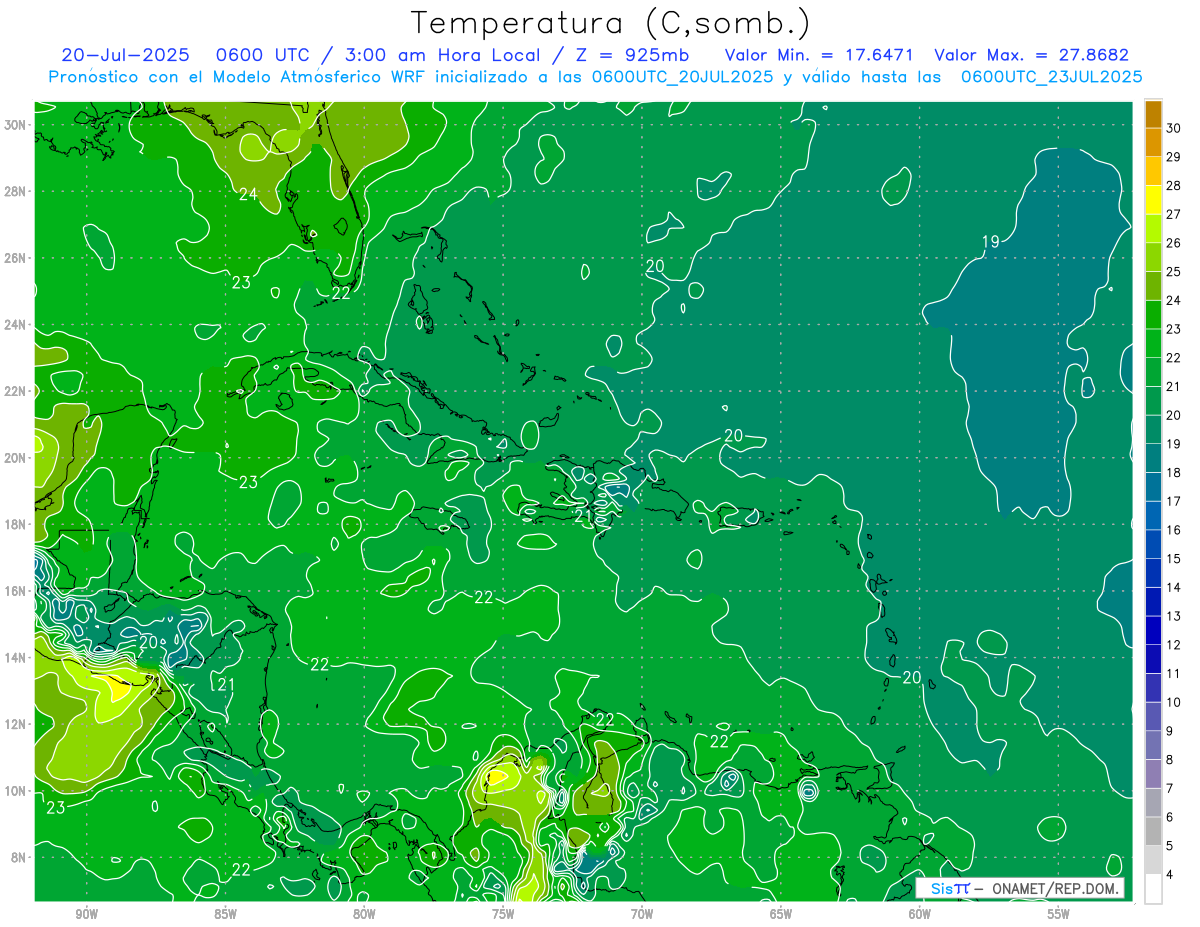This screenshot has width=1200, height=927.
Task: Click the "ONAMET/REP.DOM." credit label
Action: (1054, 888)
